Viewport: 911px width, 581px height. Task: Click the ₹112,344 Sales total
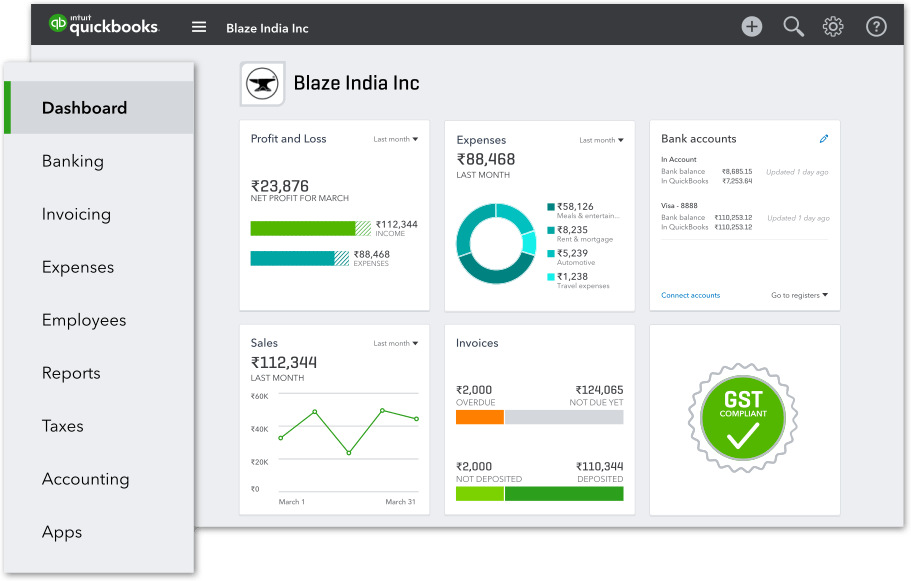click(x=284, y=363)
